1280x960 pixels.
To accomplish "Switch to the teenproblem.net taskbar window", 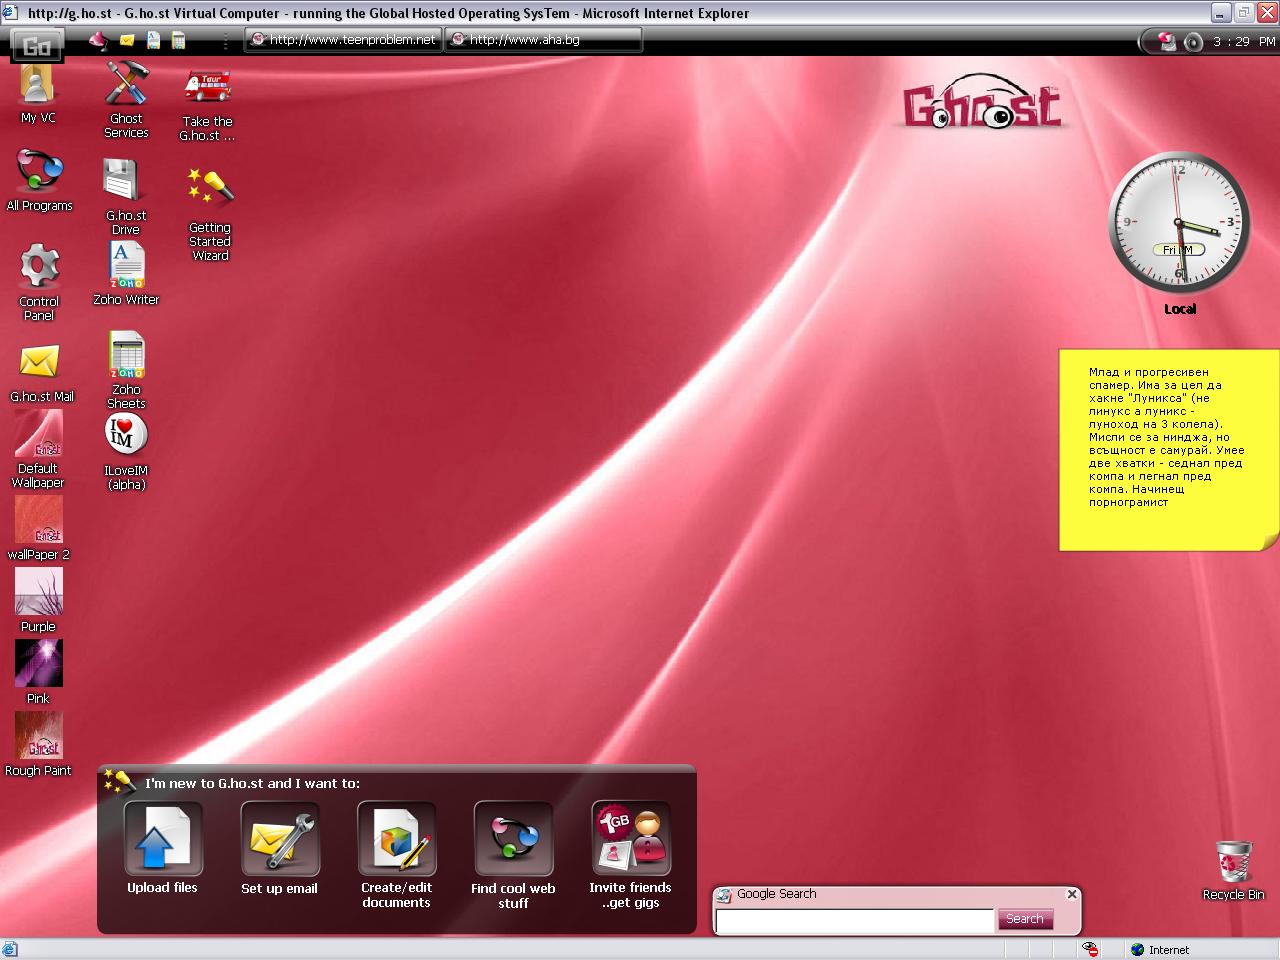I will click(343, 40).
